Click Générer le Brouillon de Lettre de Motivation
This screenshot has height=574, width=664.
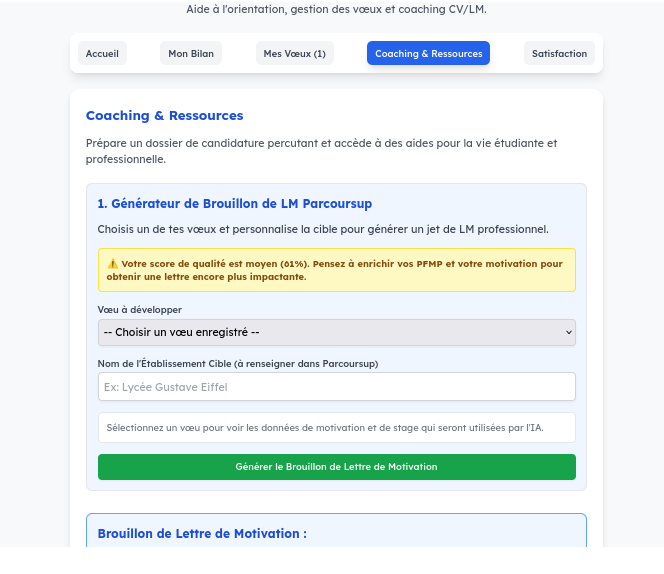pyautogui.click(x=336, y=467)
